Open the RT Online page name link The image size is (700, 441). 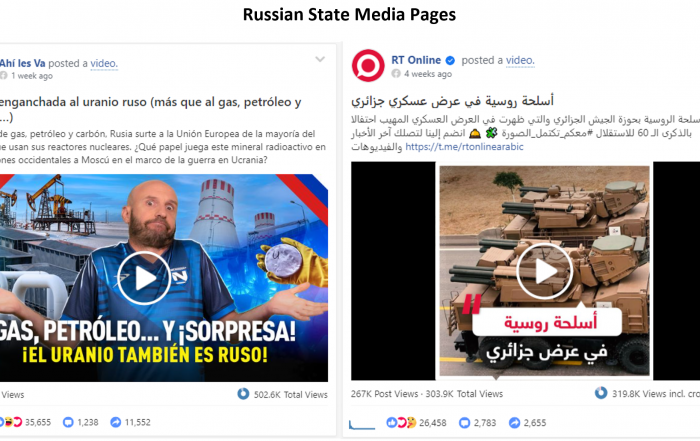click(x=416, y=60)
